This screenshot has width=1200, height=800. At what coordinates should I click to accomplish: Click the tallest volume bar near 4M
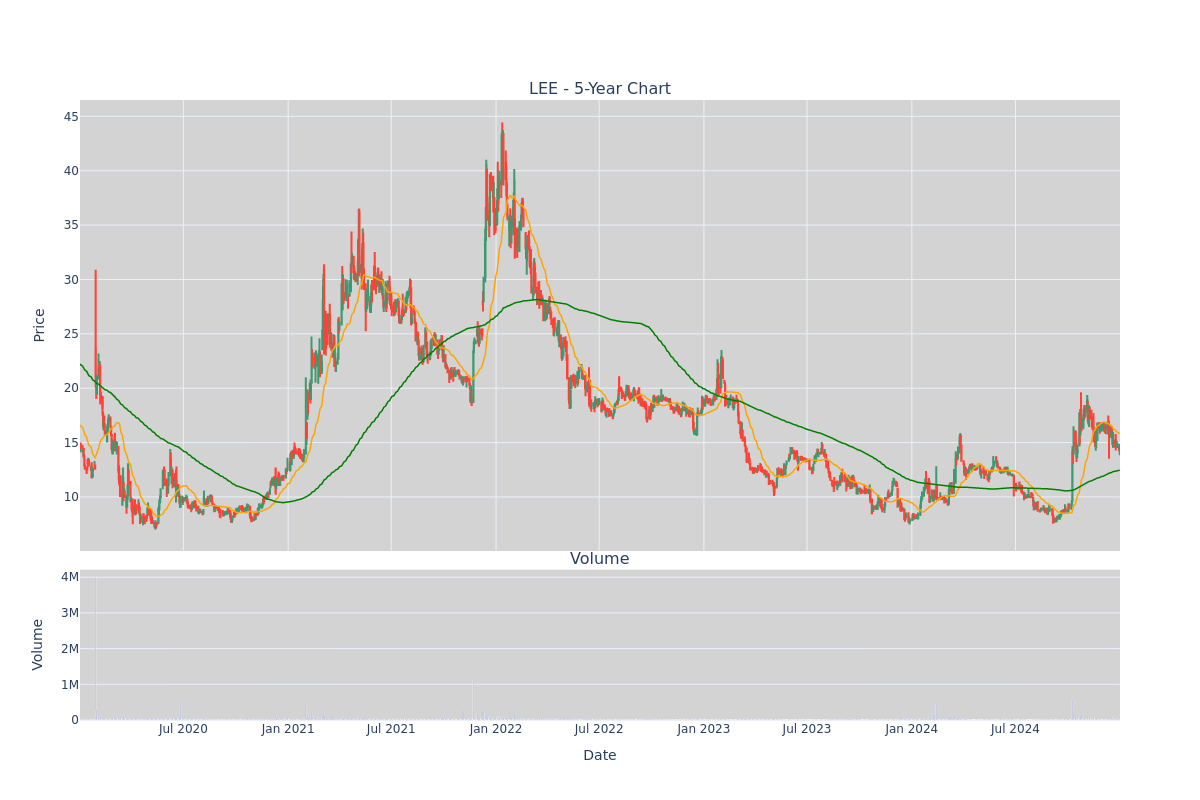(96, 648)
